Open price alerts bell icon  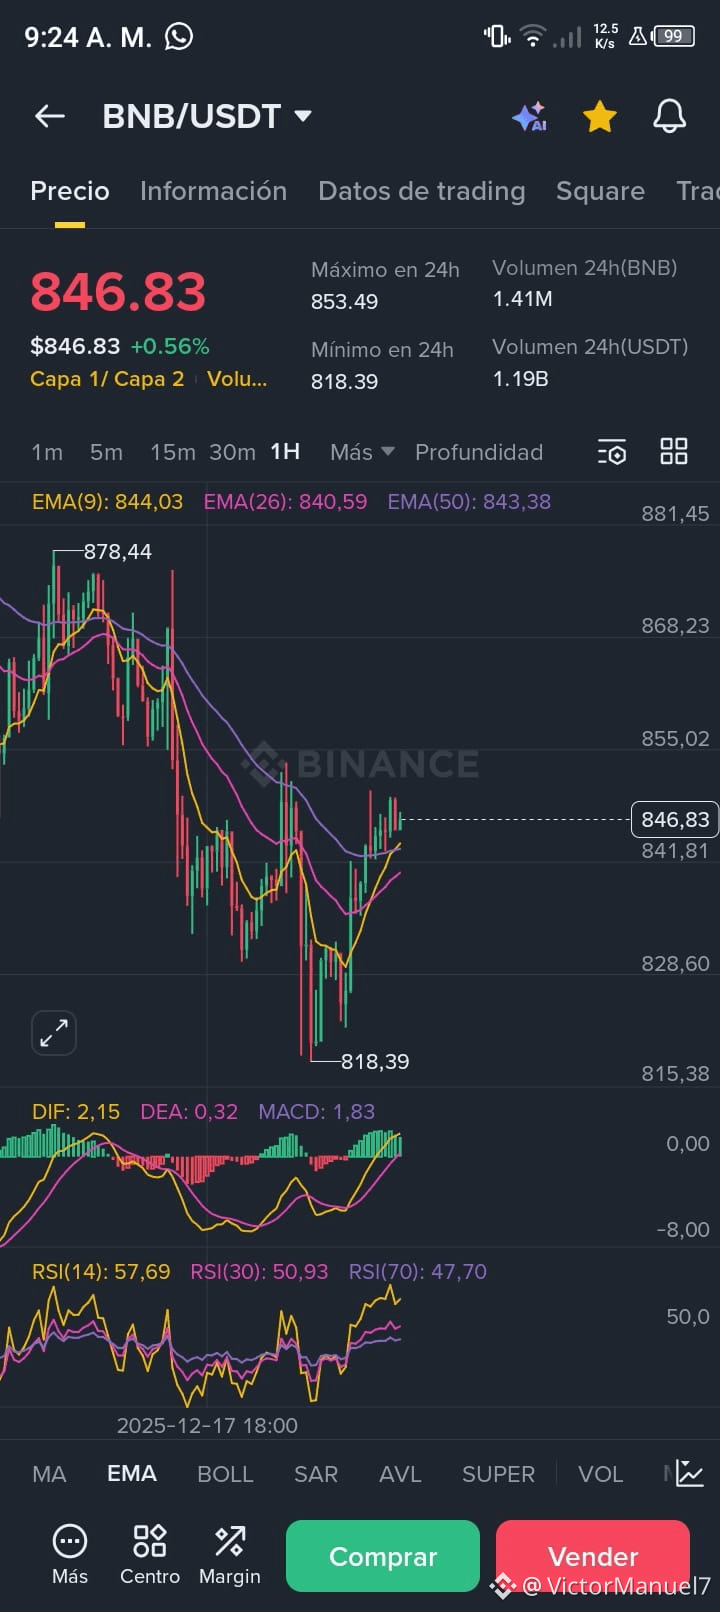click(670, 116)
